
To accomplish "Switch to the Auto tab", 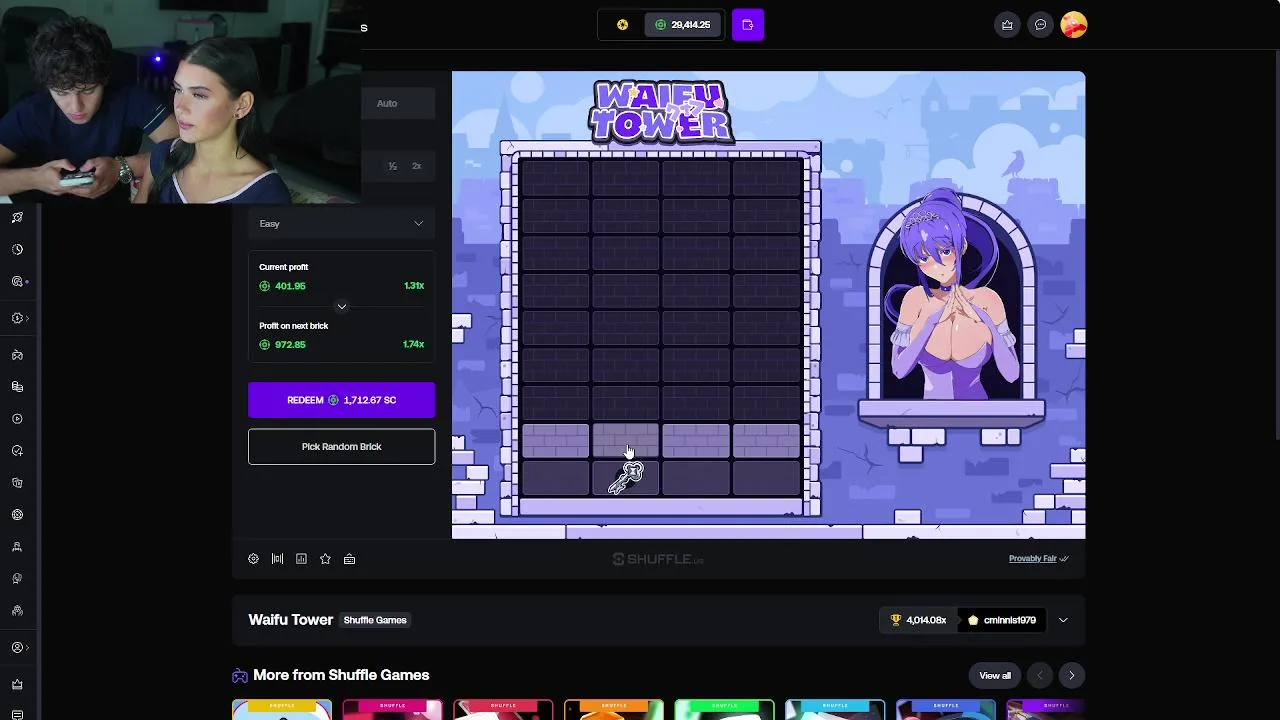I will (x=387, y=103).
